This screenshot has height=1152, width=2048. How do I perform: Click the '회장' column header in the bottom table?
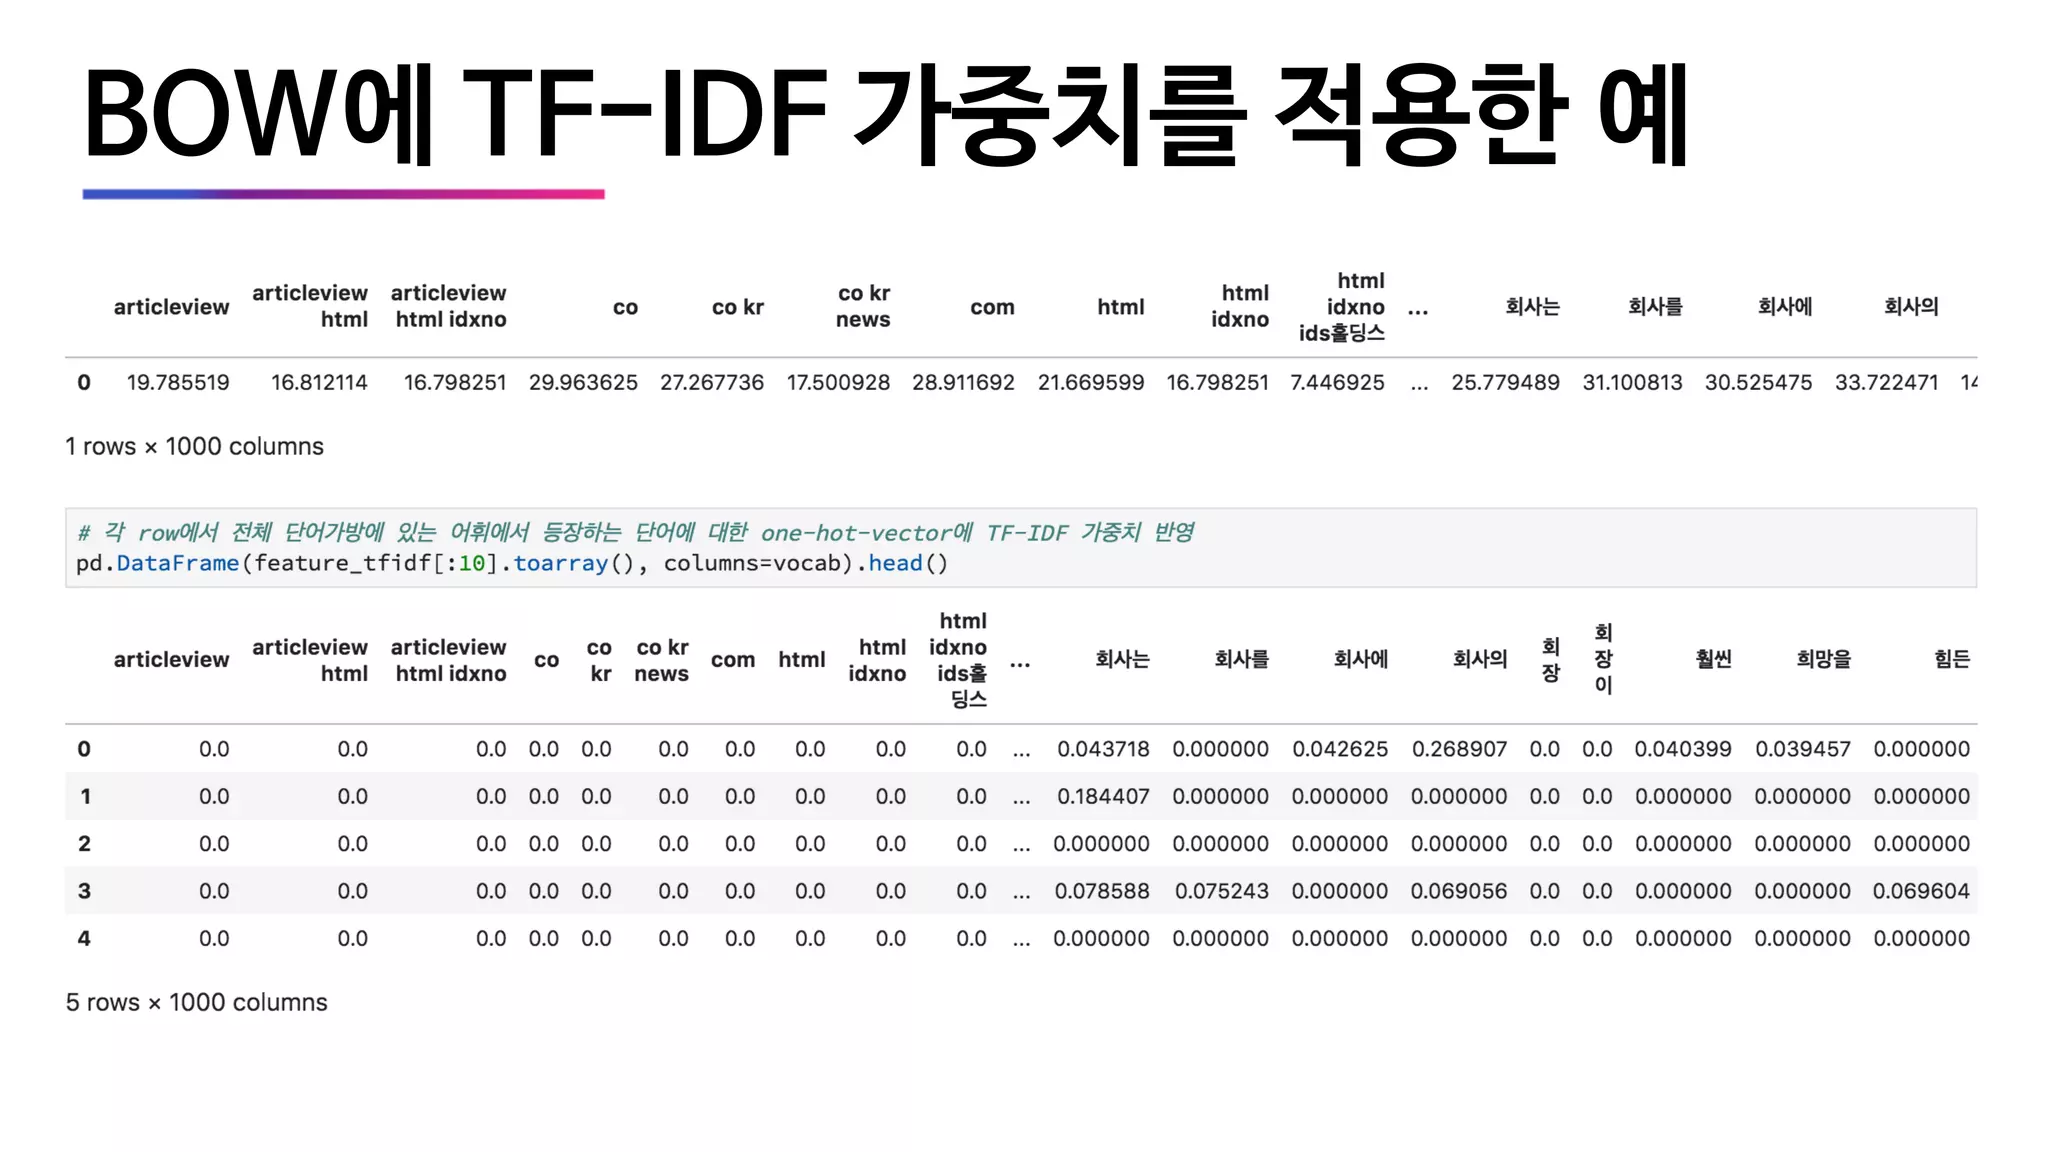click(1551, 660)
